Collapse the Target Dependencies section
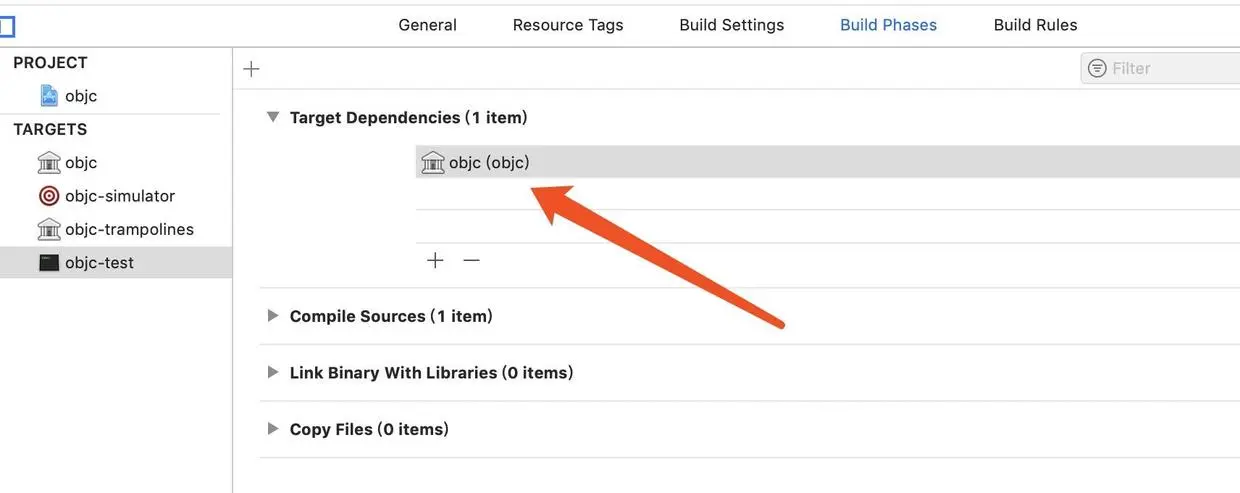 point(272,117)
